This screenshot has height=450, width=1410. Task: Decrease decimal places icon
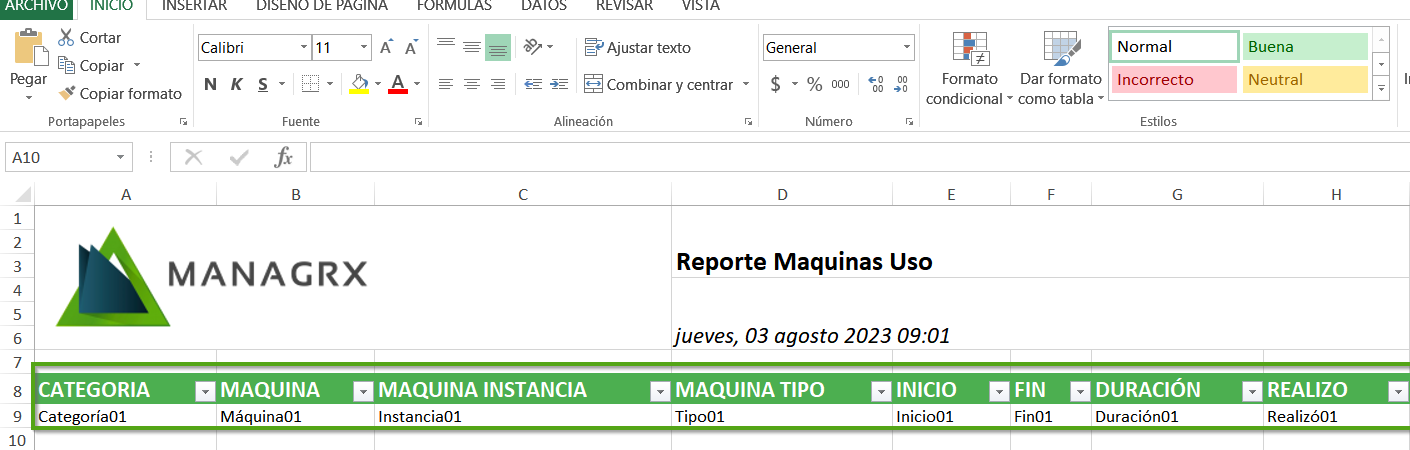[x=903, y=84]
